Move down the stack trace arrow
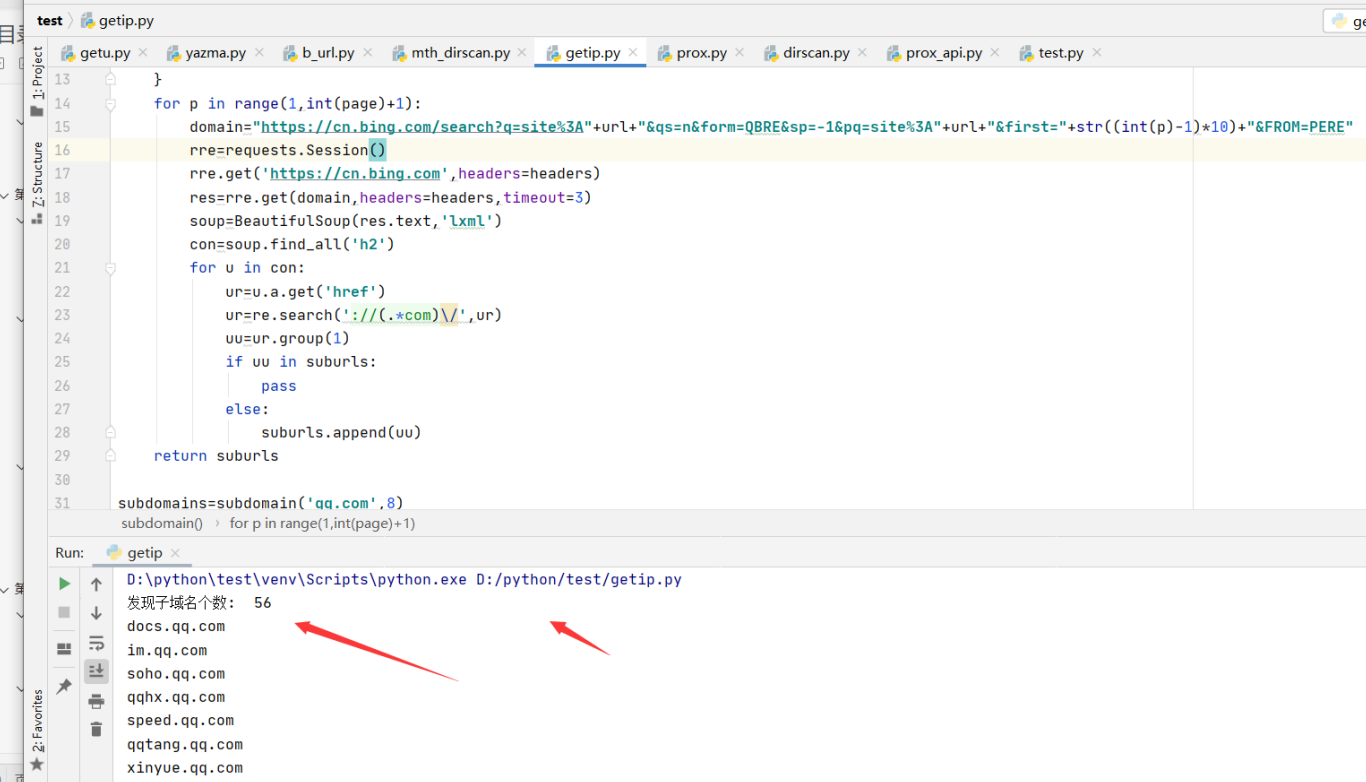Screen dimensions: 1366x782 point(96,613)
